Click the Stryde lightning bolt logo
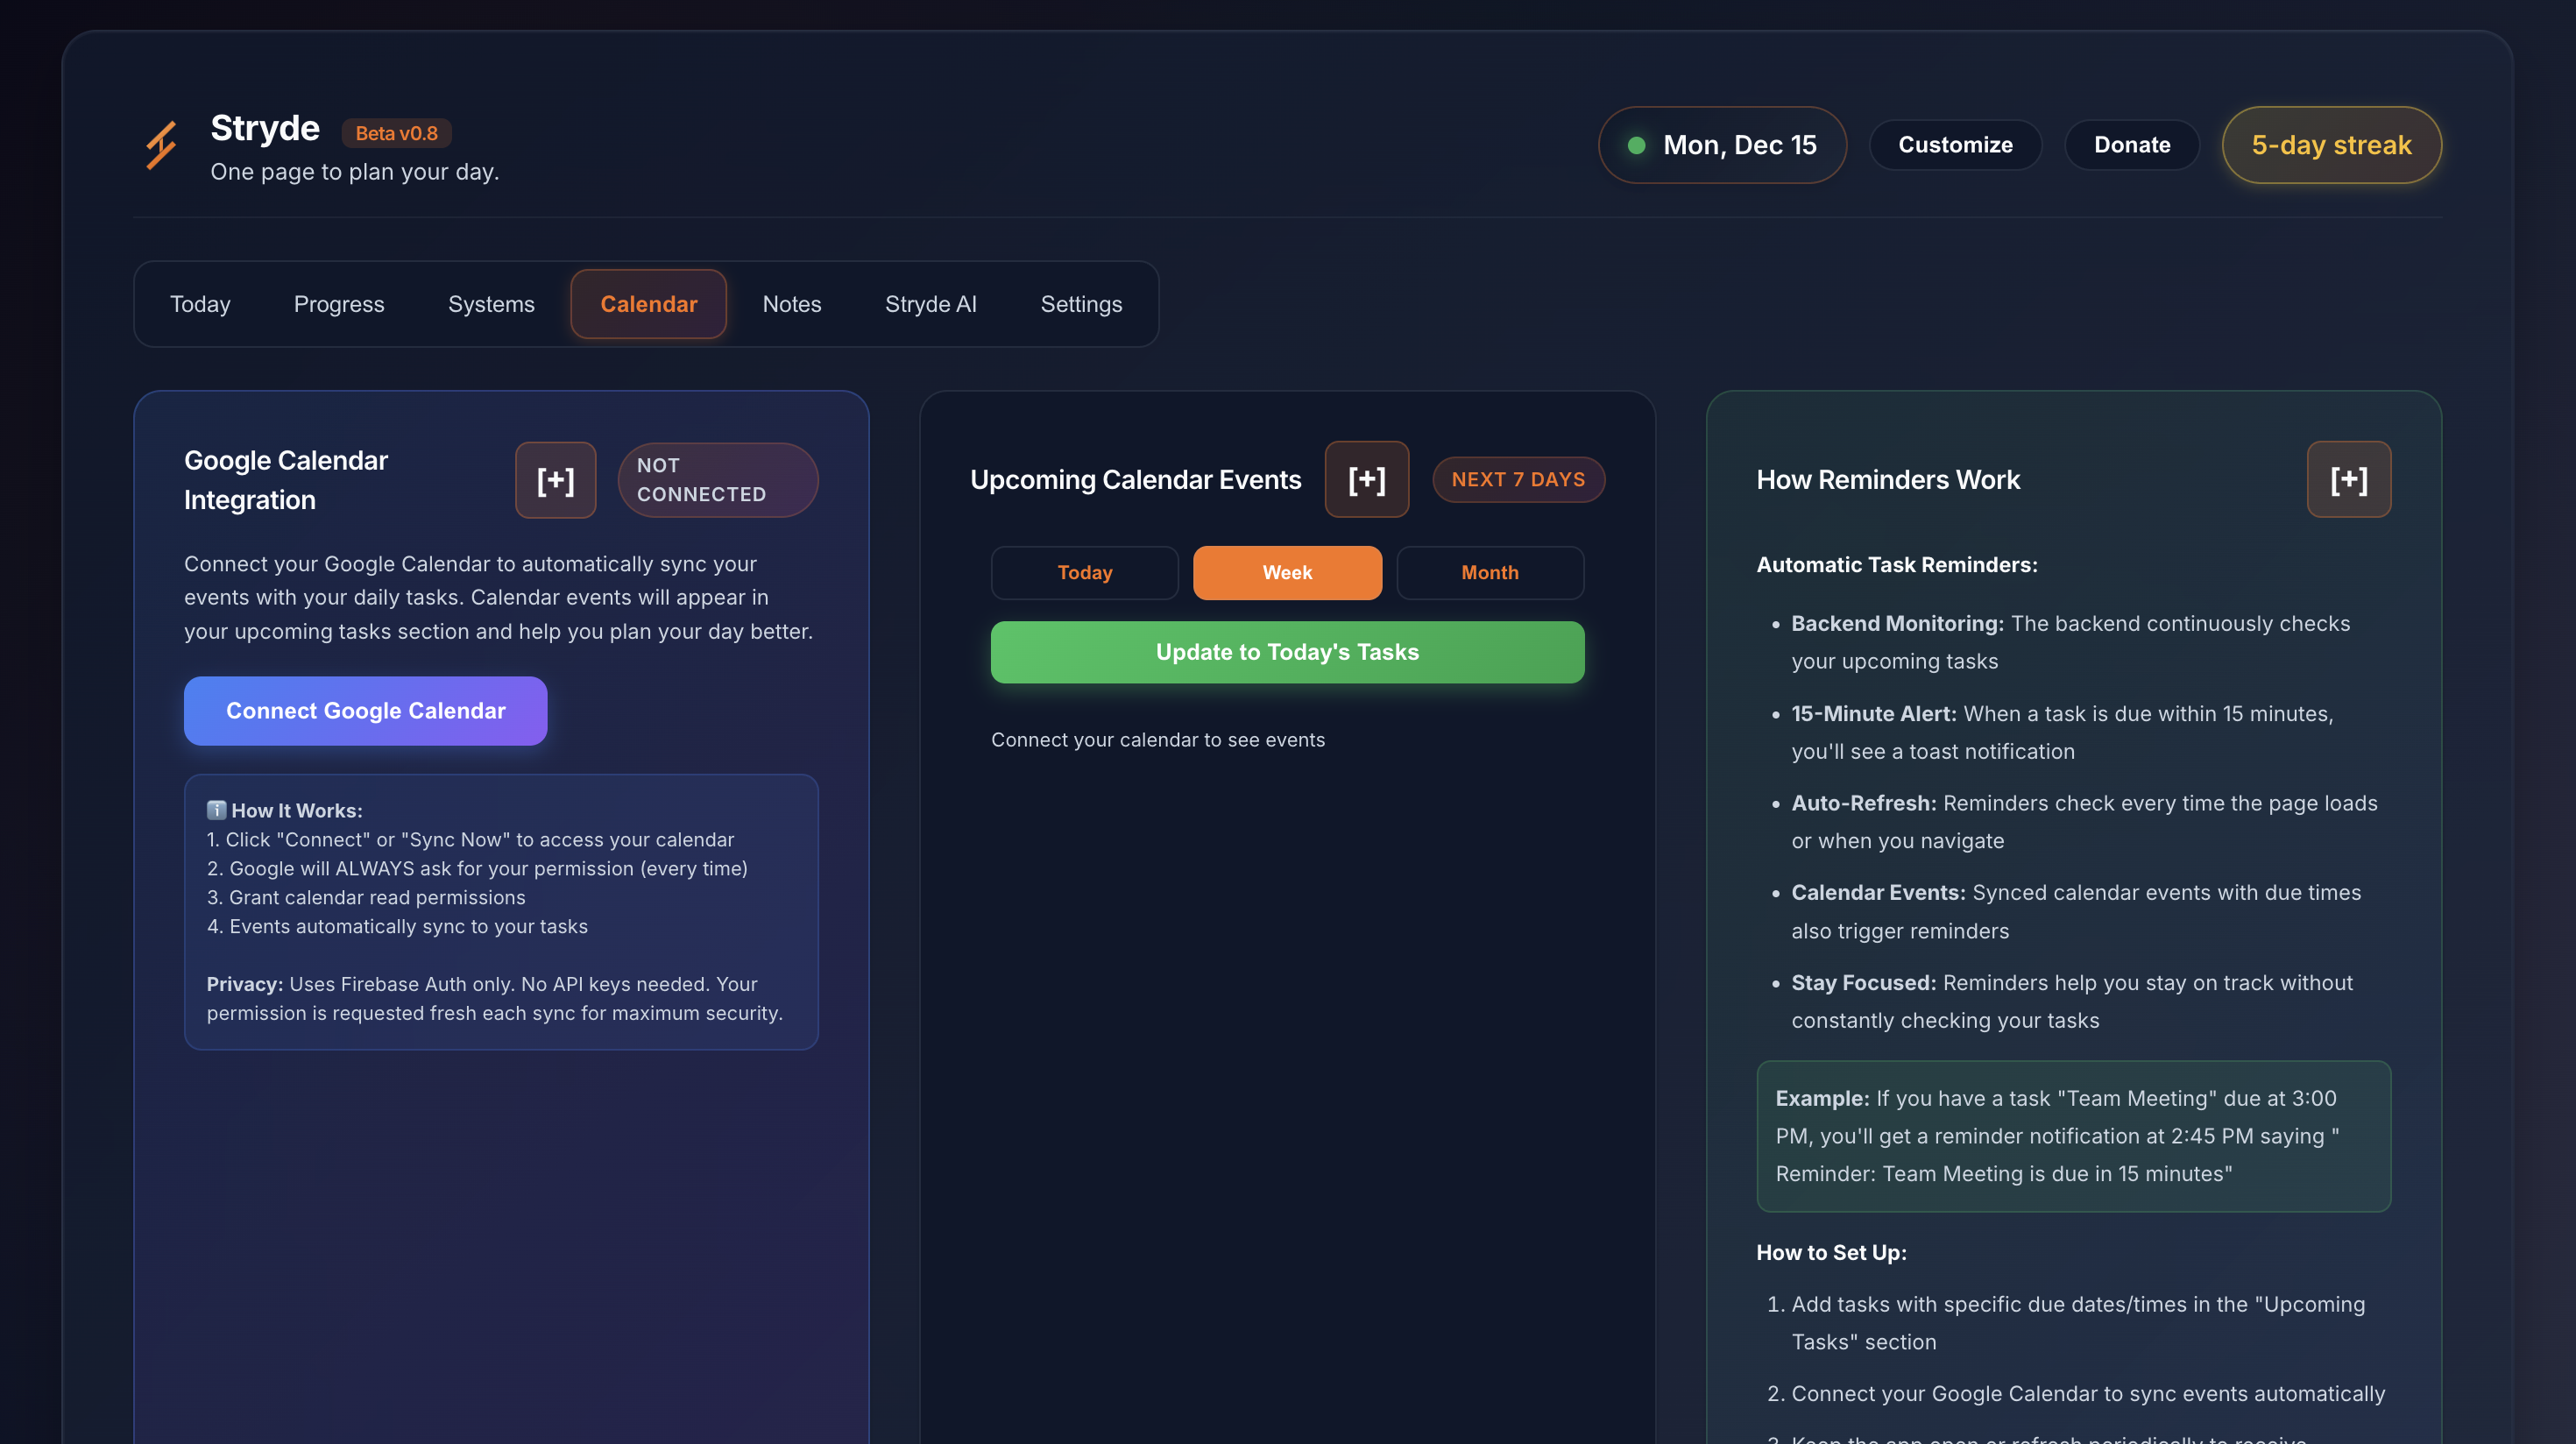Image resolution: width=2576 pixels, height=1444 pixels. point(161,146)
